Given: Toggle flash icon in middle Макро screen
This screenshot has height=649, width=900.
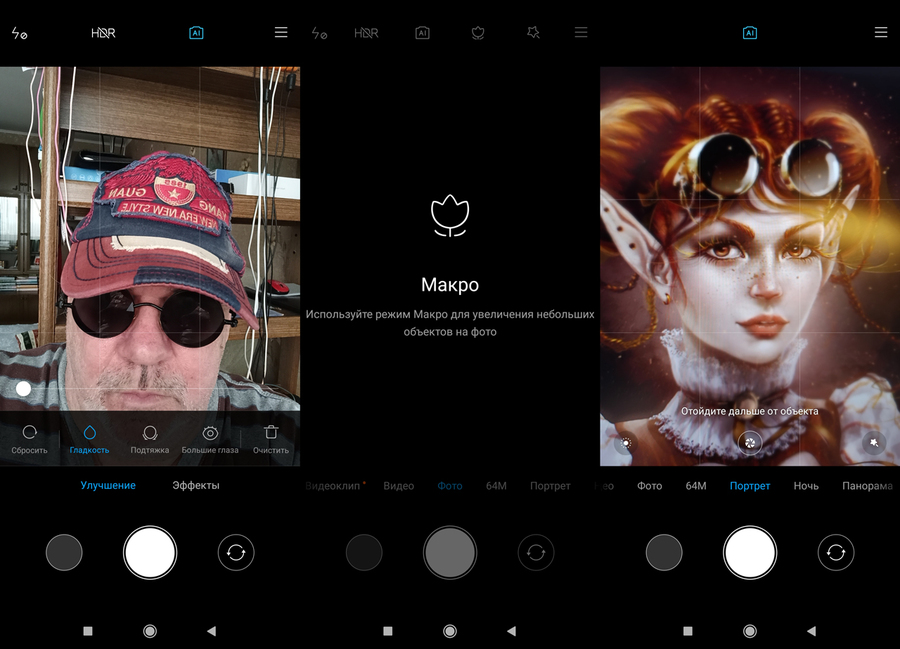Looking at the screenshot, I should [319, 33].
